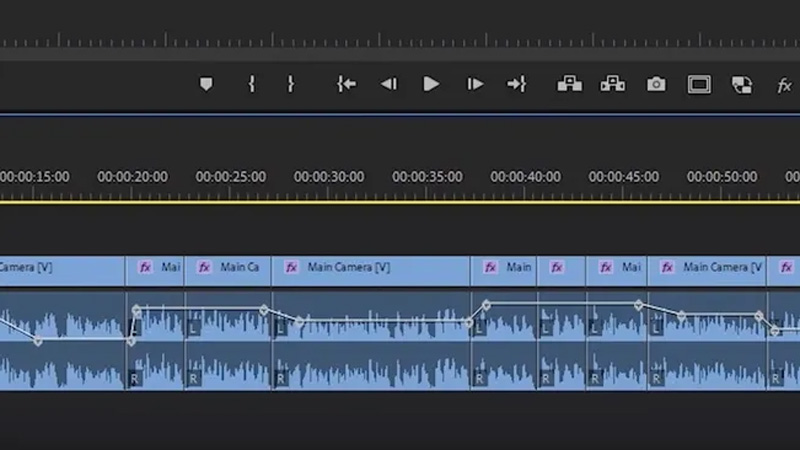Screen dimensions: 800x450
Task: Toggle the global fx mute button
Action: [785, 86]
